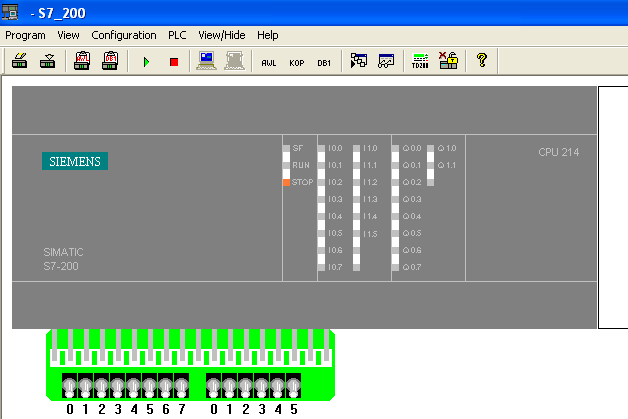Click the paste AWL program icon
Image resolution: width=628 pixels, height=419 pixels.
click(x=82, y=61)
